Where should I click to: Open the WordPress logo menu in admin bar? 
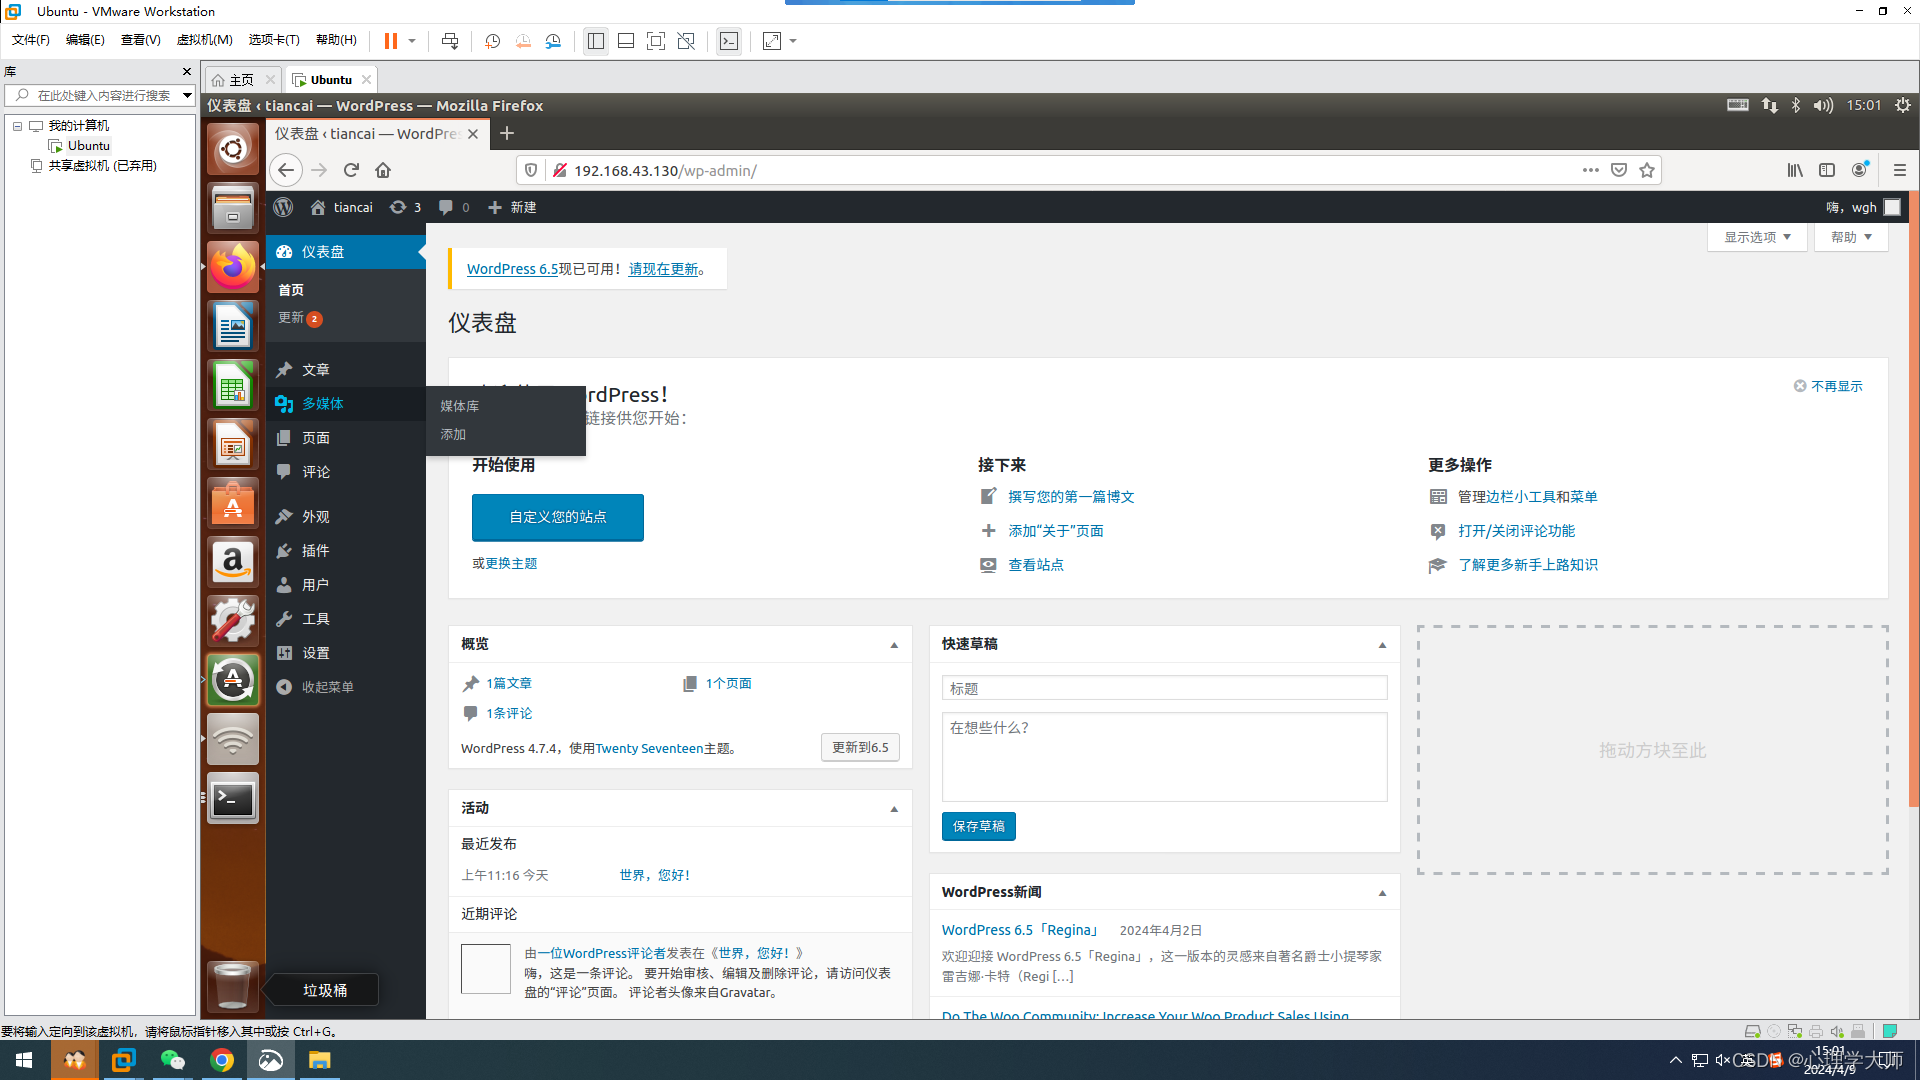click(283, 207)
